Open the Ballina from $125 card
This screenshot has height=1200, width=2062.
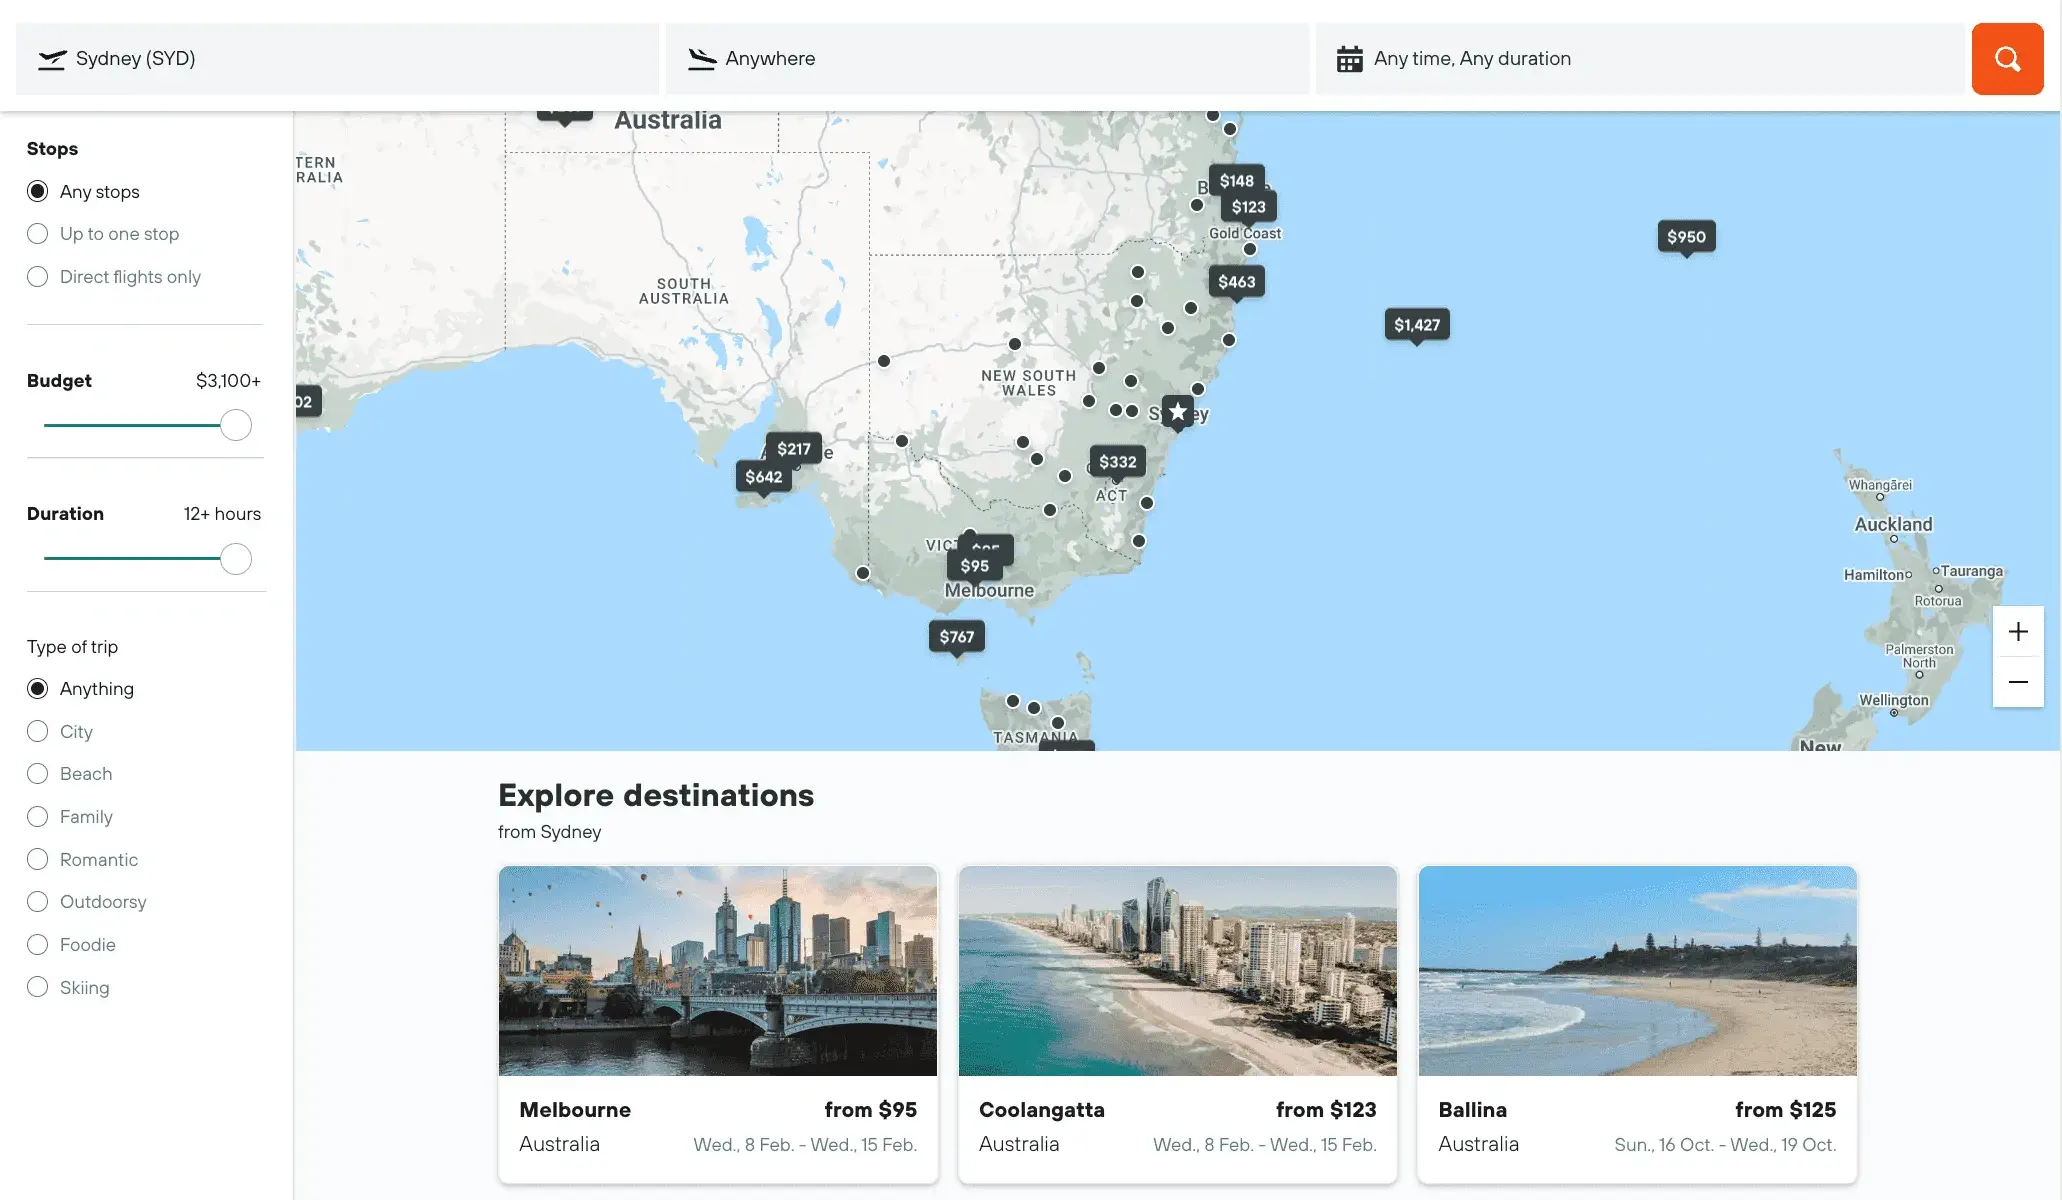1637,1023
